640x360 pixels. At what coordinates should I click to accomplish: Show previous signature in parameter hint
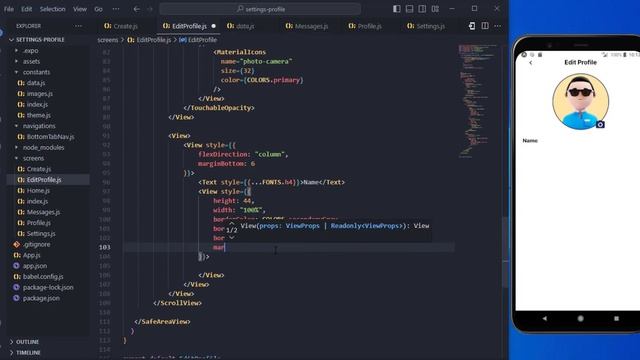click(x=231, y=224)
